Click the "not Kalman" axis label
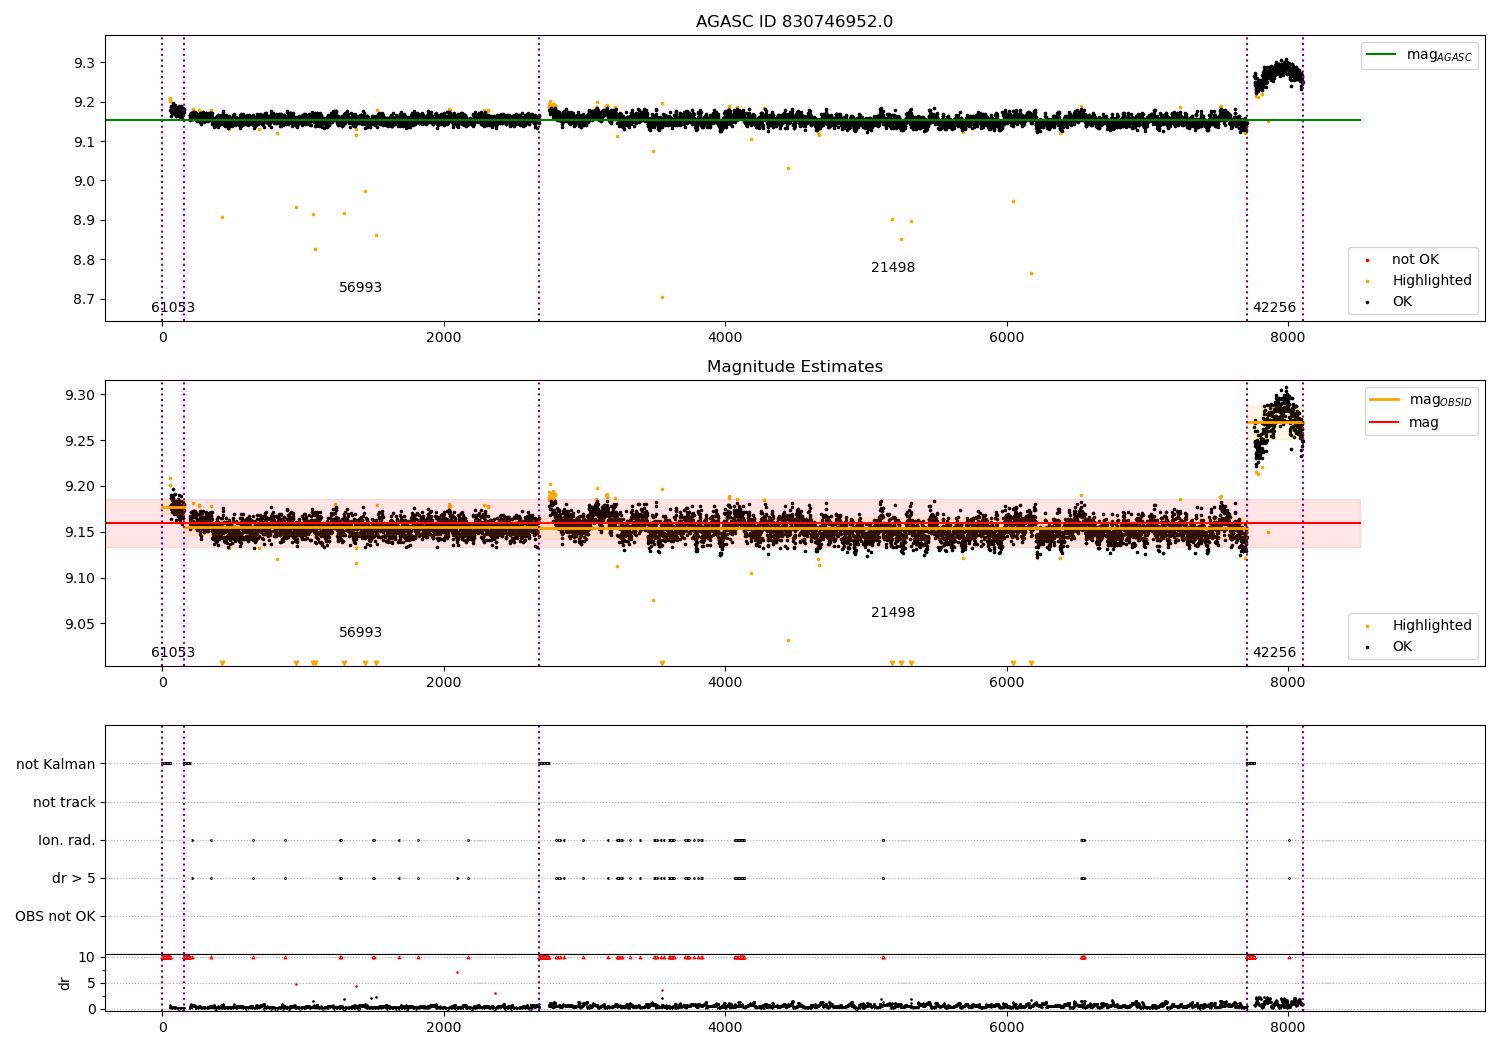The height and width of the screenshot is (1050, 1500). point(56,764)
